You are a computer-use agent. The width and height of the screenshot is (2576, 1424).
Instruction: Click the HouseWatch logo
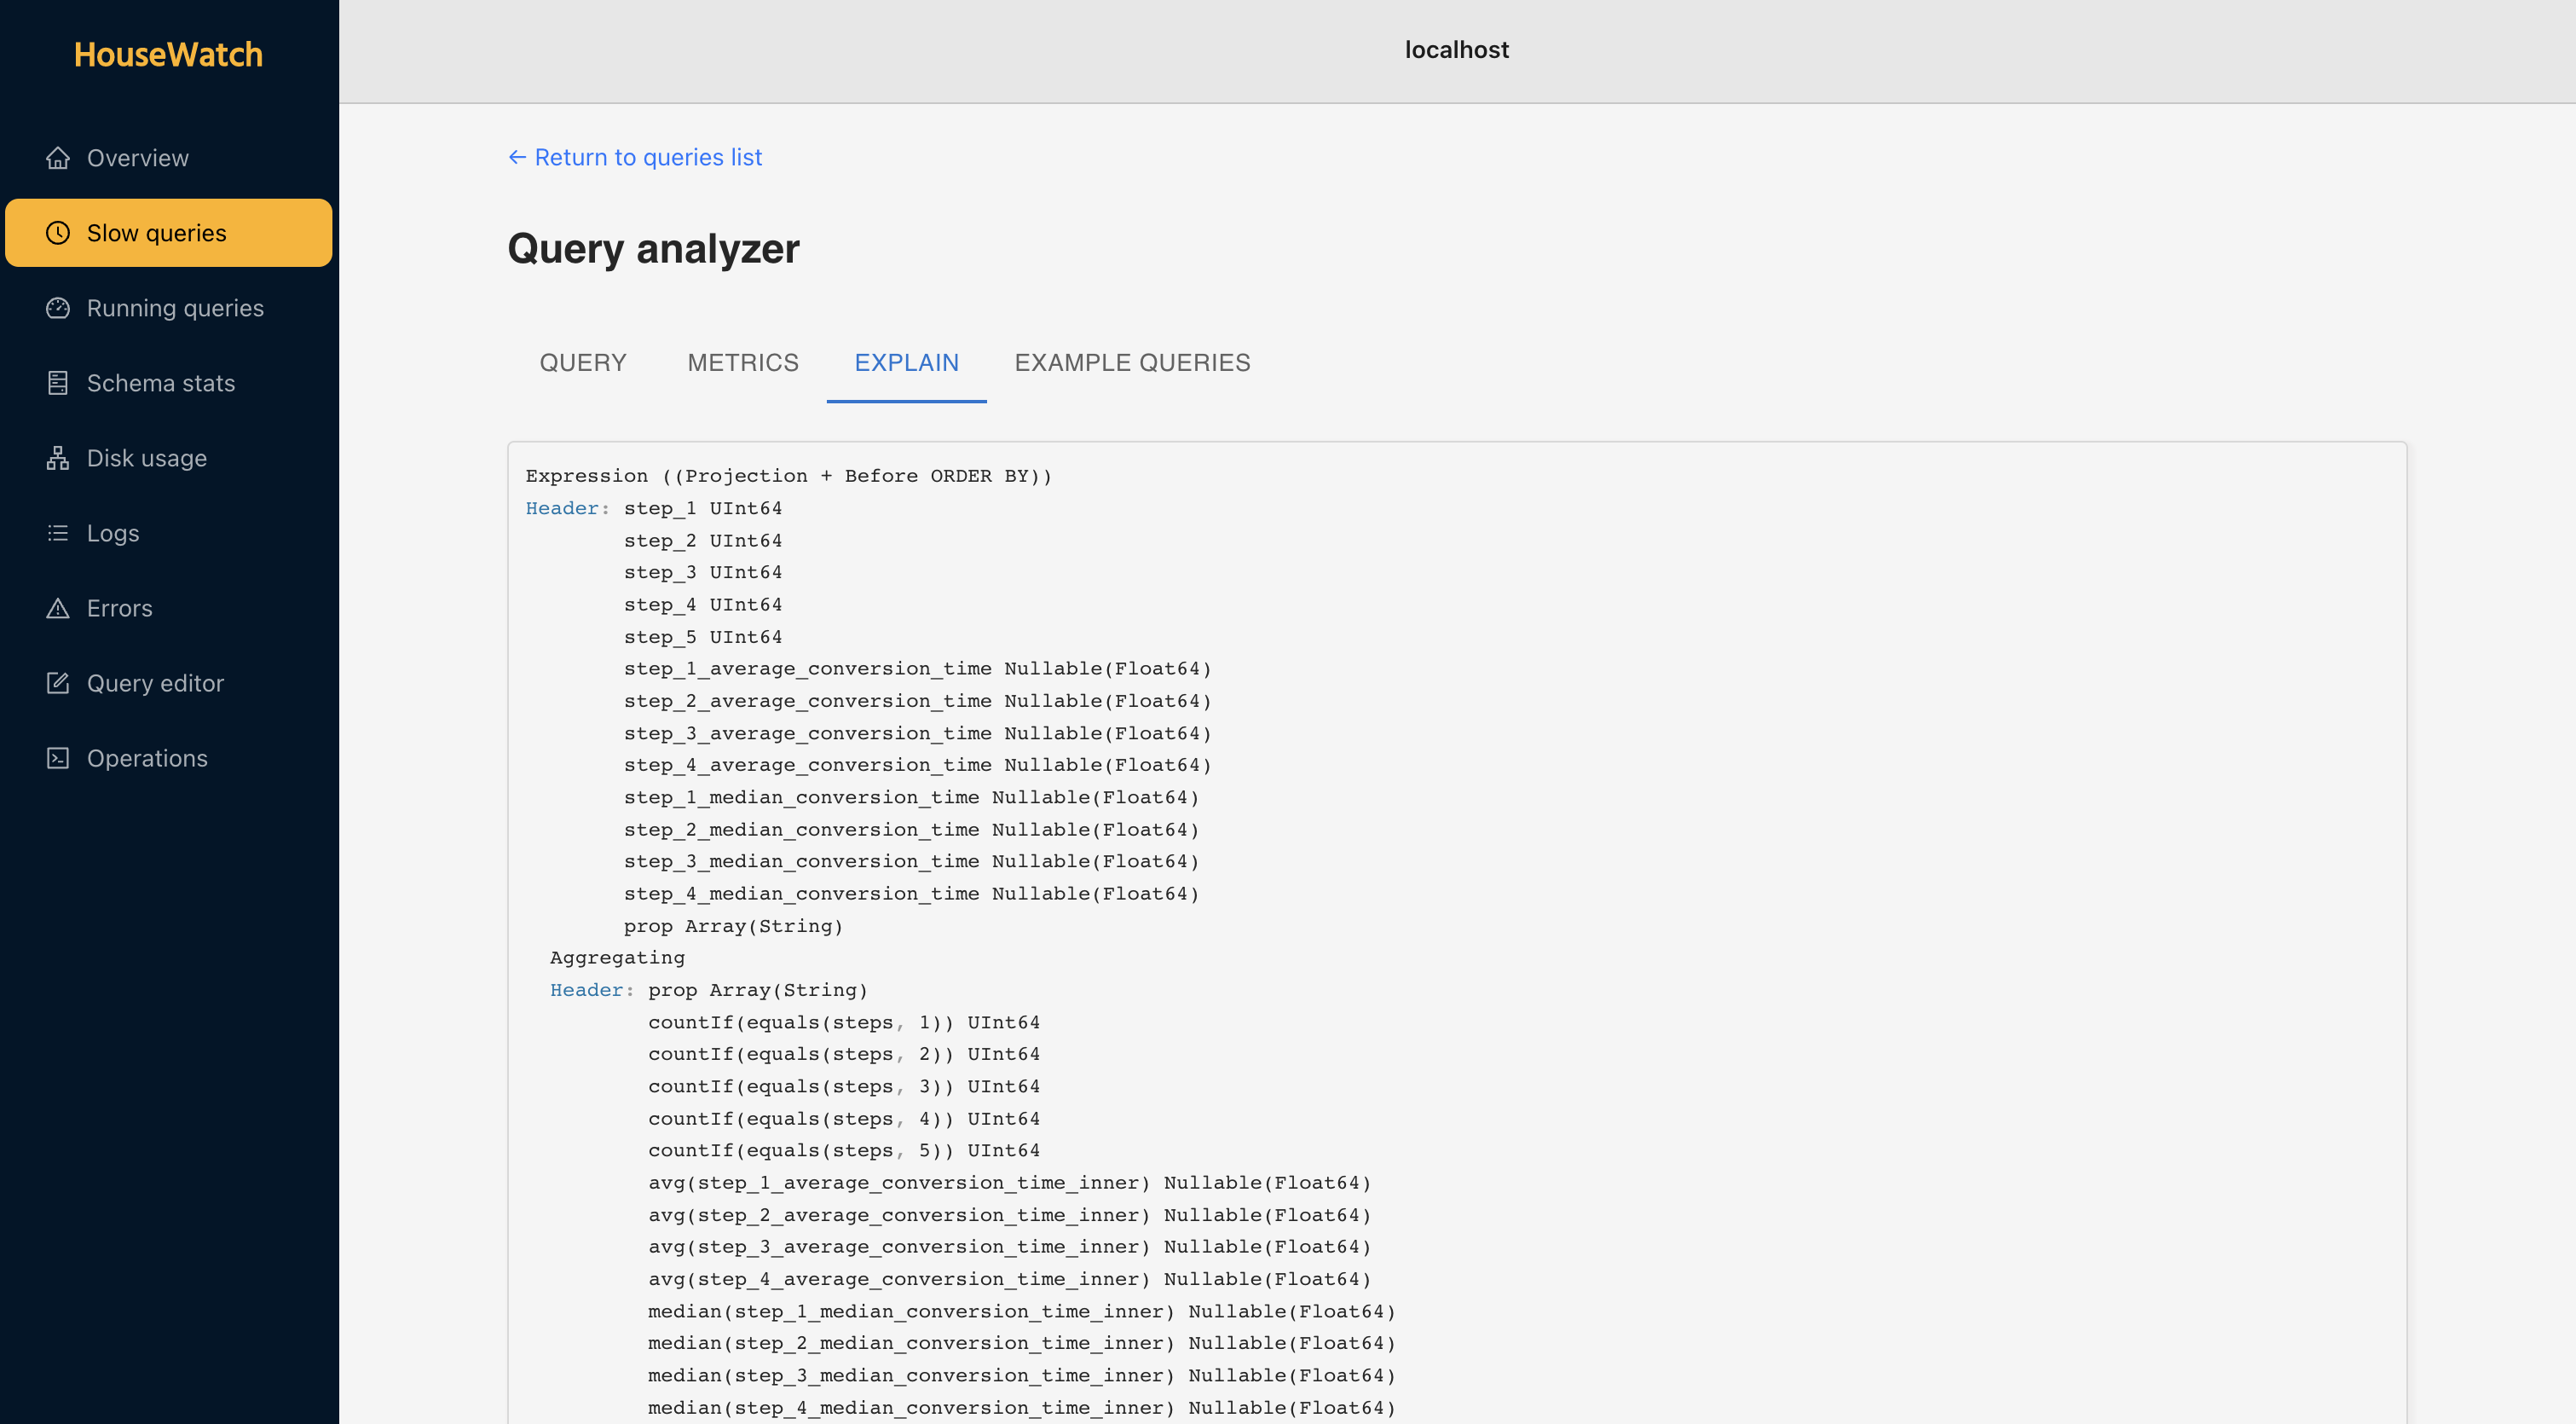[x=168, y=54]
